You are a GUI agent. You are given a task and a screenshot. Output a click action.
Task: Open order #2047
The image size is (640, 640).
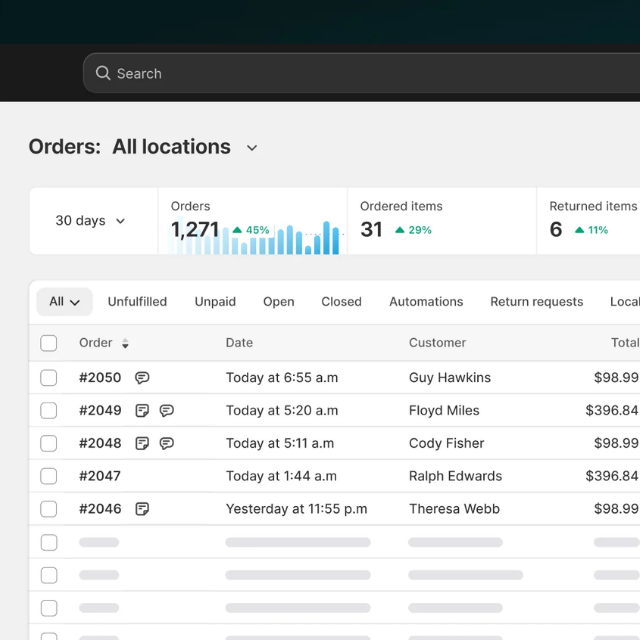pos(100,476)
